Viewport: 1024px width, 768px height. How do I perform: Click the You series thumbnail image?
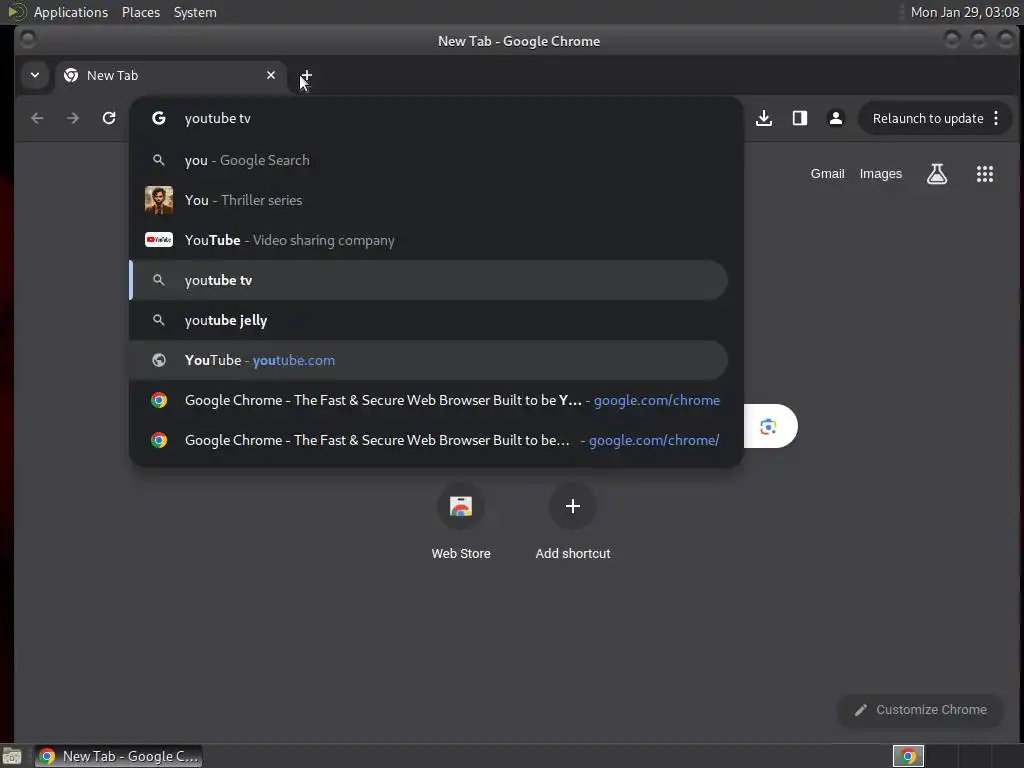[159, 200]
